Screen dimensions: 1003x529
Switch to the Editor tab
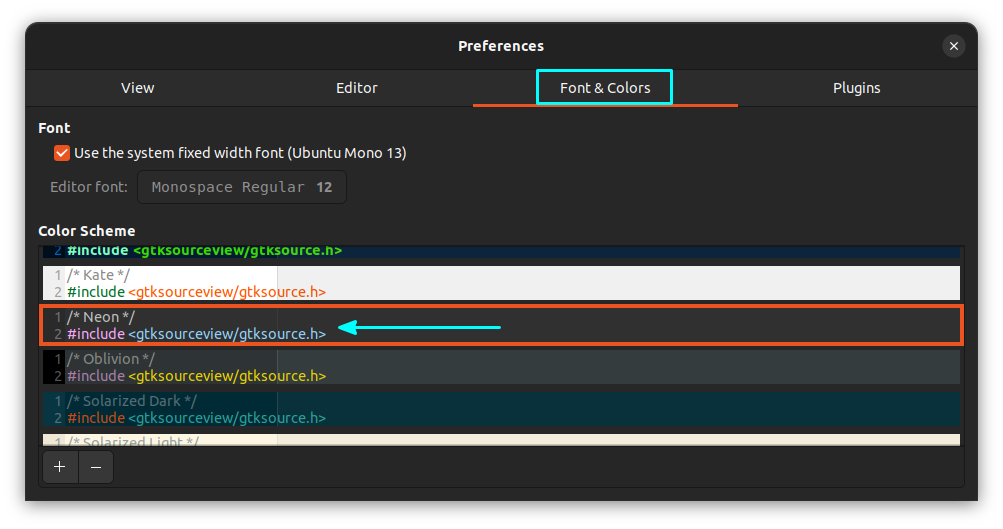[357, 88]
